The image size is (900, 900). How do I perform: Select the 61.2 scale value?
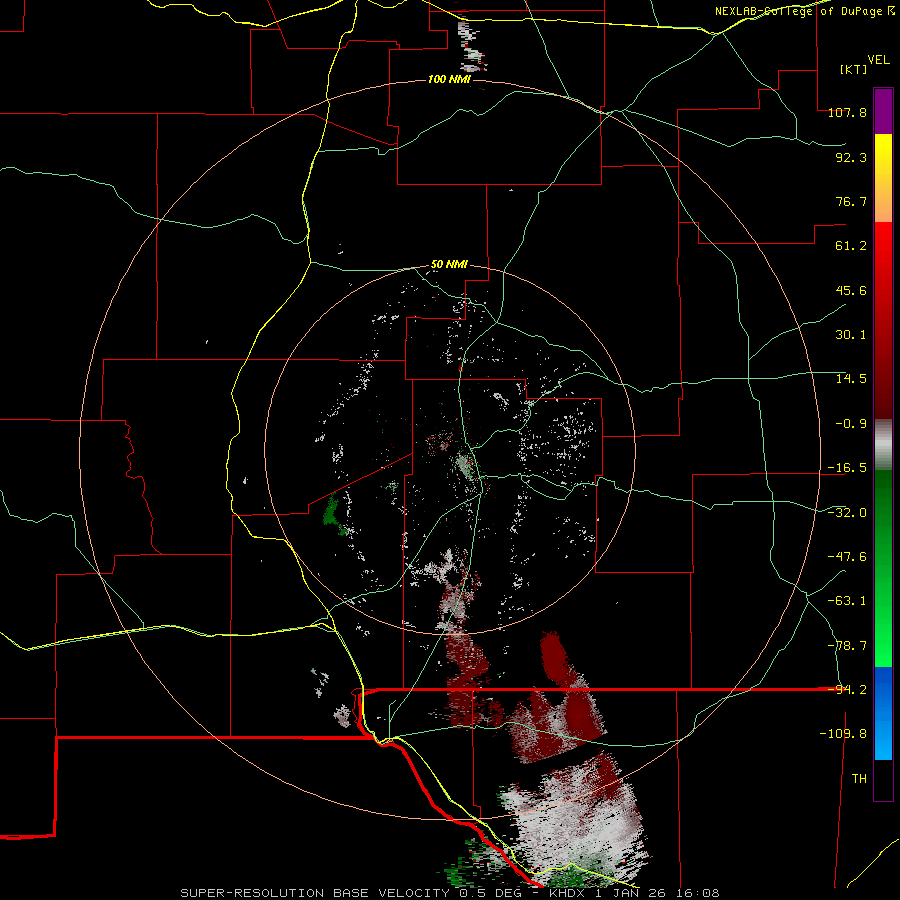(851, 246)
